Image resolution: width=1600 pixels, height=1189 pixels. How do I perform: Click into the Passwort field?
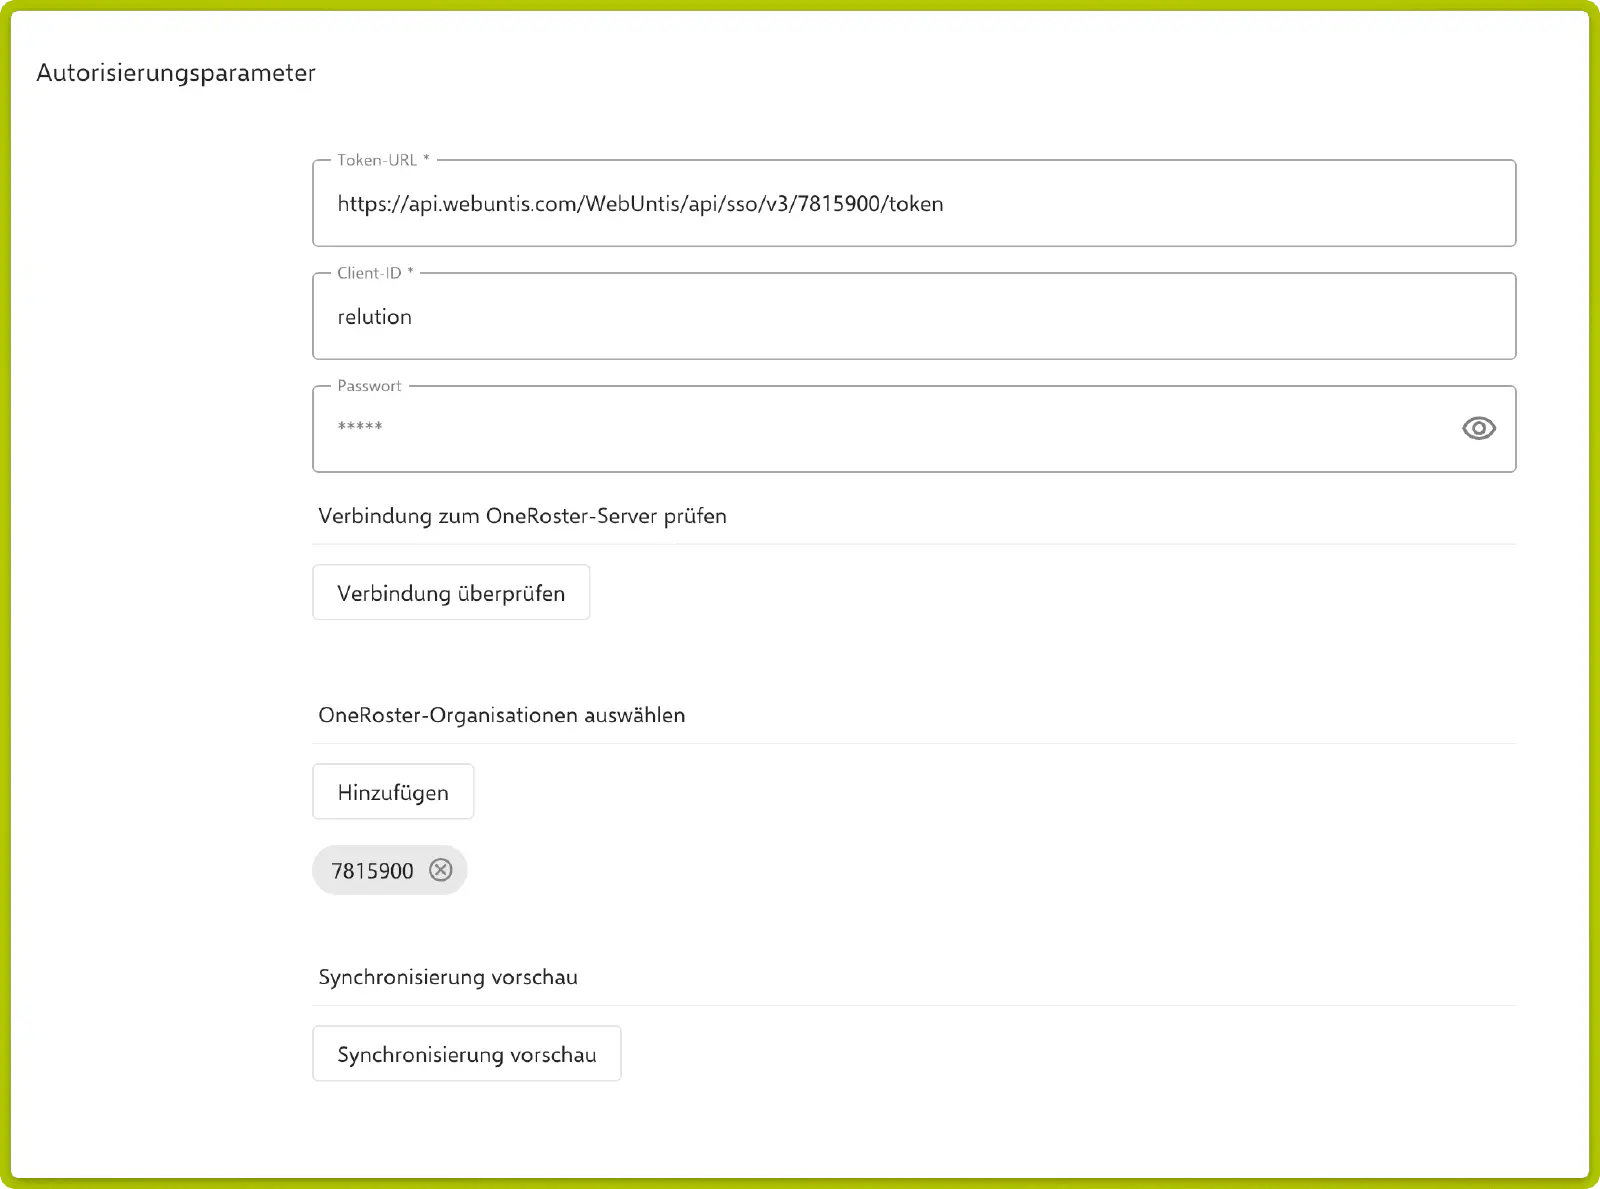coord(914,429)
